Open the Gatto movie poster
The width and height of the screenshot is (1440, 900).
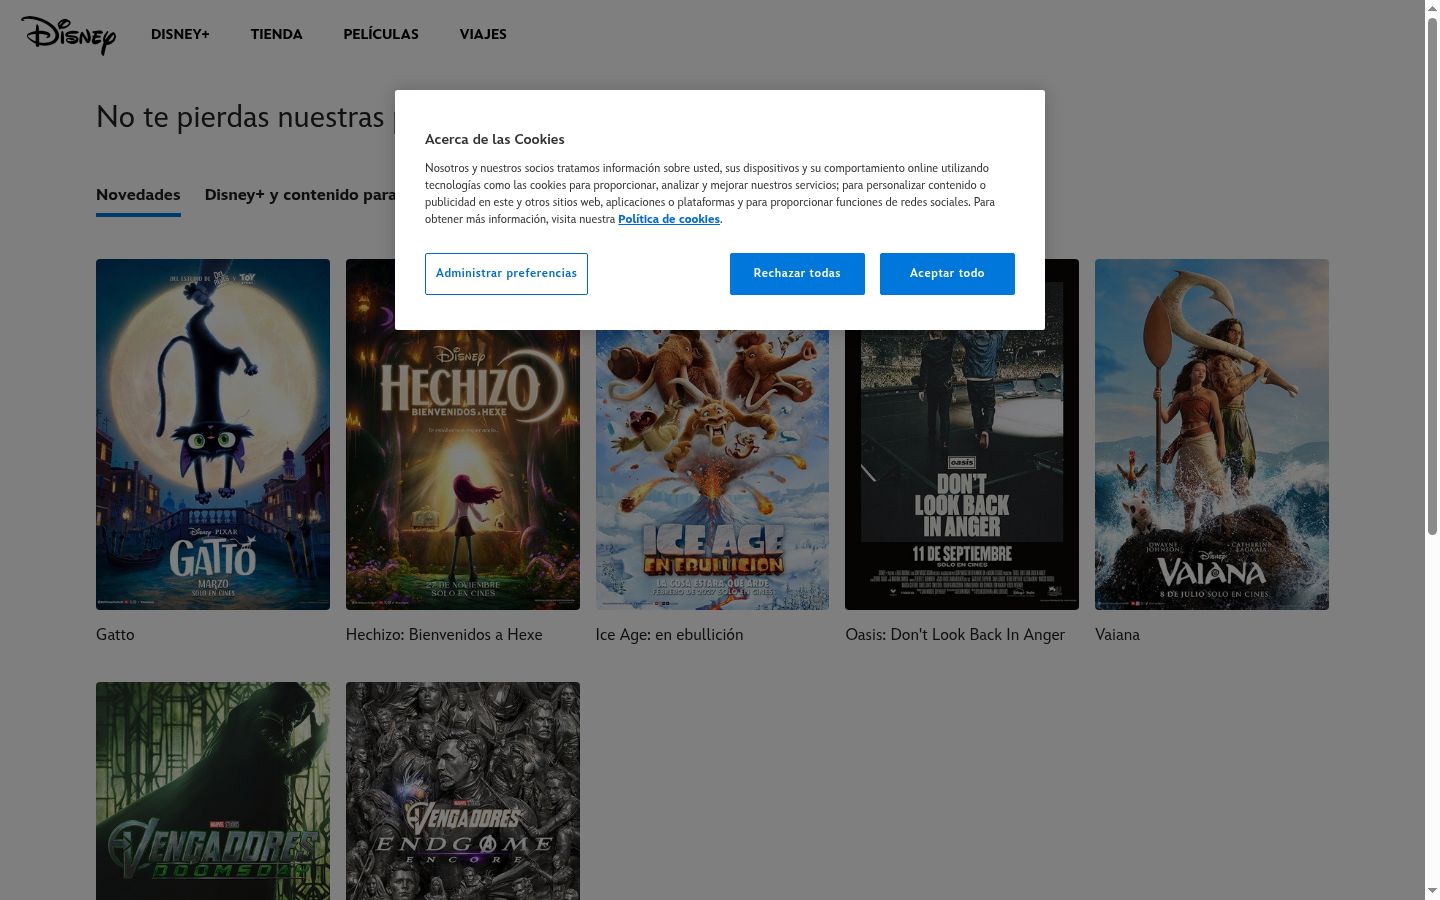coord(213,434)
